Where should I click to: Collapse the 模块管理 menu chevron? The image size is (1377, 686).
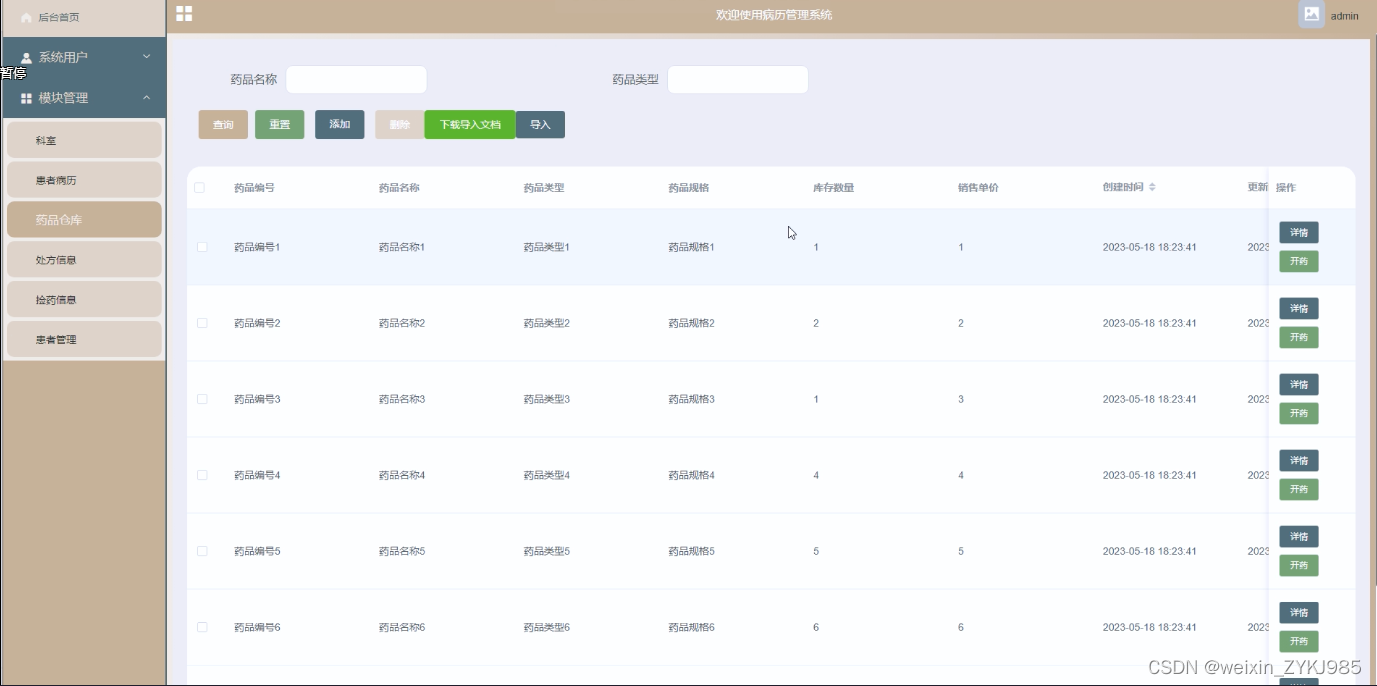pyautogui.click(x=147, y=97)
